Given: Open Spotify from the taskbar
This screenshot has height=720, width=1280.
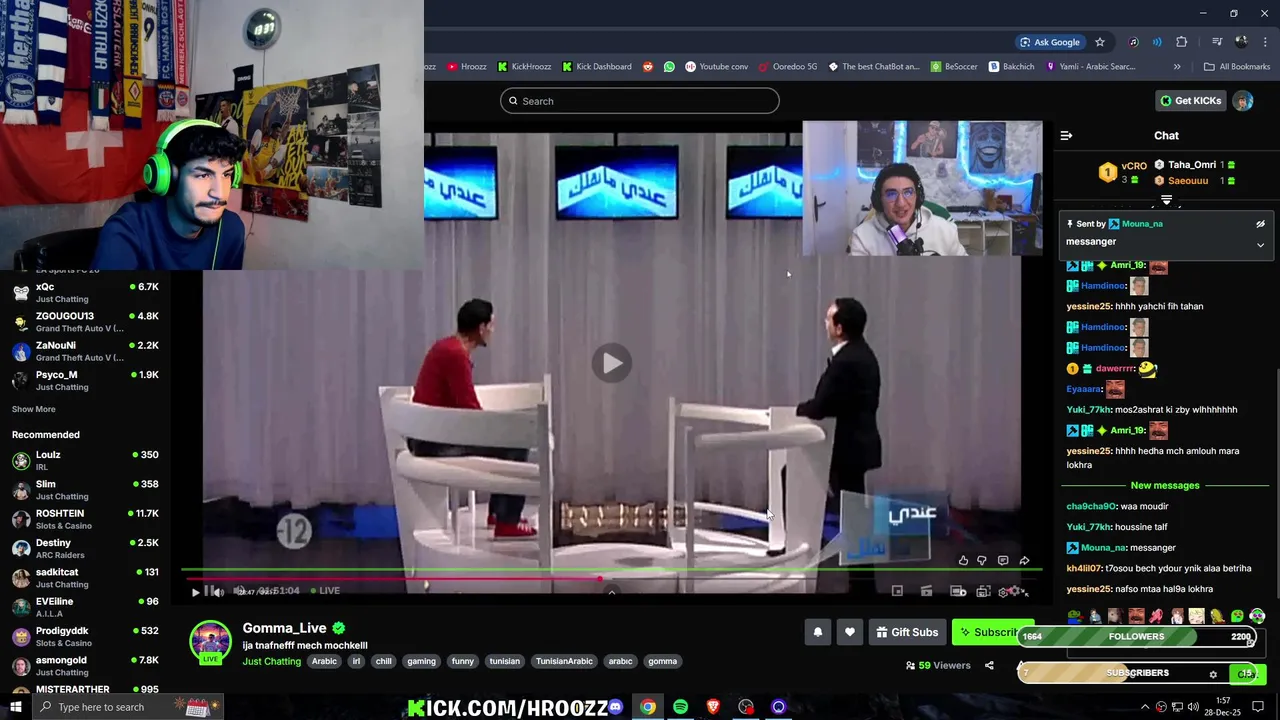Looking at the screenshot, I should 680,707.
